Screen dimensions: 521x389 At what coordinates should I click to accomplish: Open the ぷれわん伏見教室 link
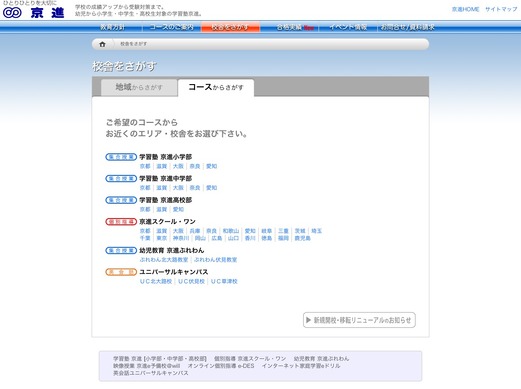(215, 260)
